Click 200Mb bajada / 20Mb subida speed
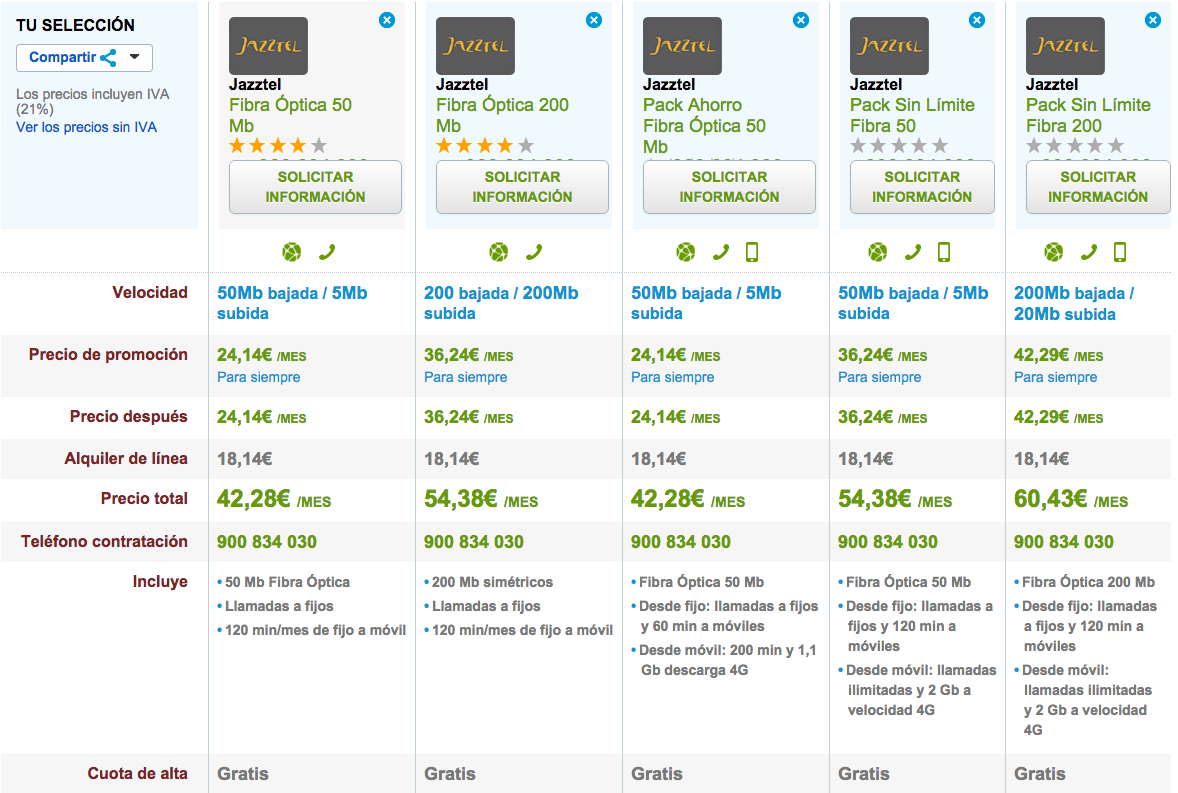This screenshot has height=793, width=1178. coord(1074,303)
